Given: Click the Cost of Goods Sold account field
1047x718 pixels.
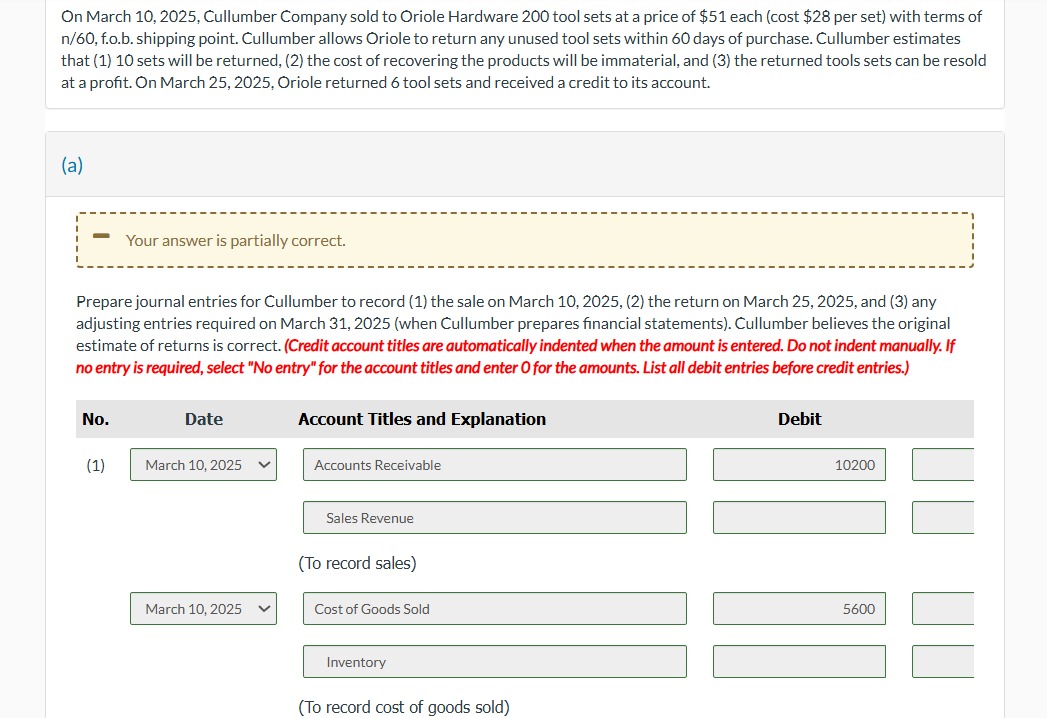Looking at the screenshot, I should [495, 609].
